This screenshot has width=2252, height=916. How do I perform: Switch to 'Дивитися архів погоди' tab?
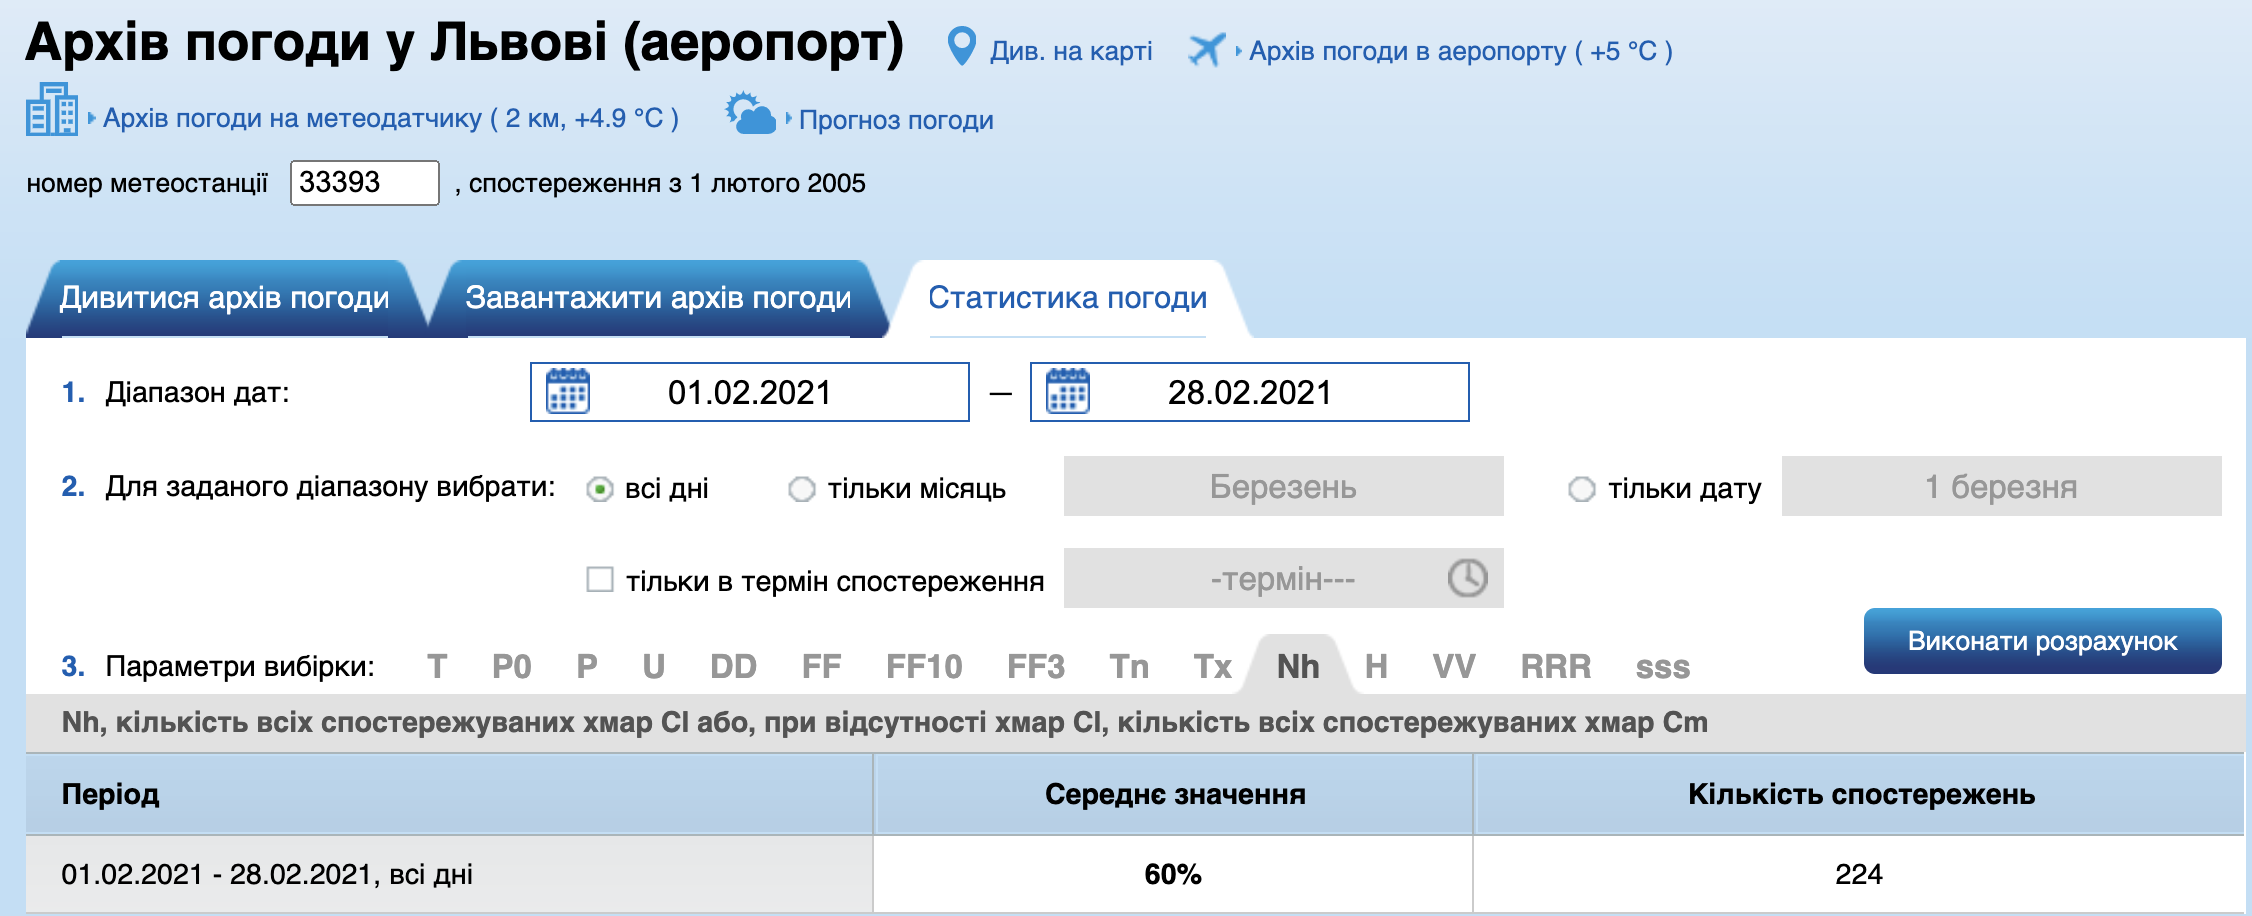tap(225, 298)
